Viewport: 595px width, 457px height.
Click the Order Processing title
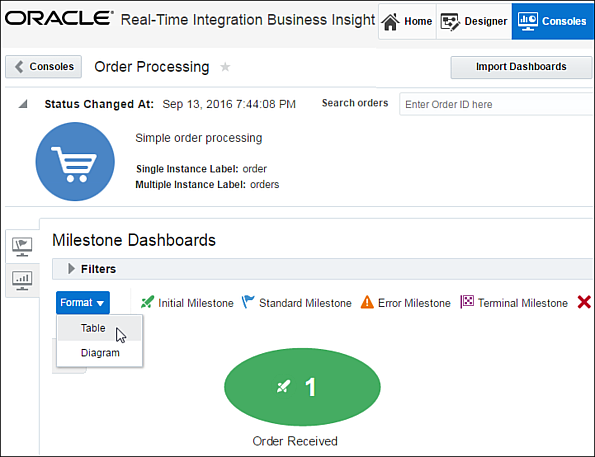coord(152,67)
